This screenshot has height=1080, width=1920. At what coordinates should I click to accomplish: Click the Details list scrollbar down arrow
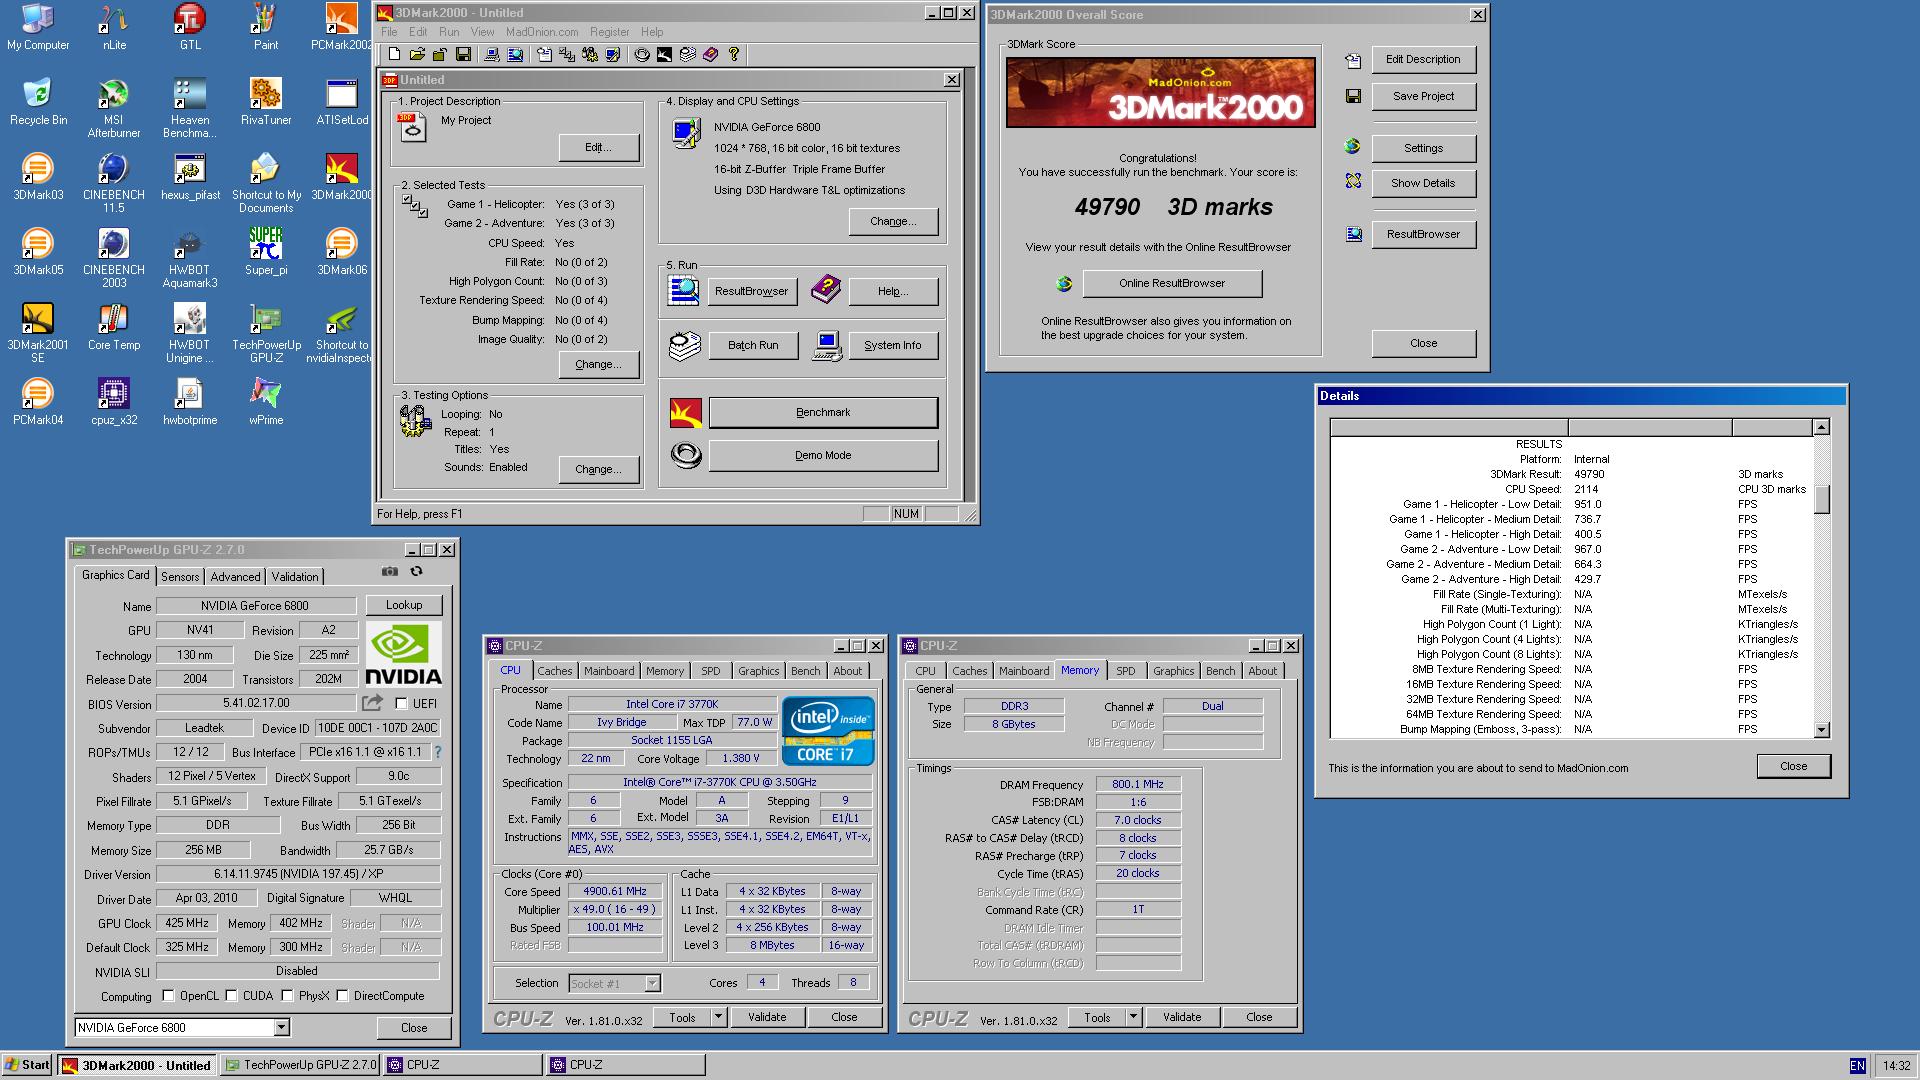[1821, 730]
